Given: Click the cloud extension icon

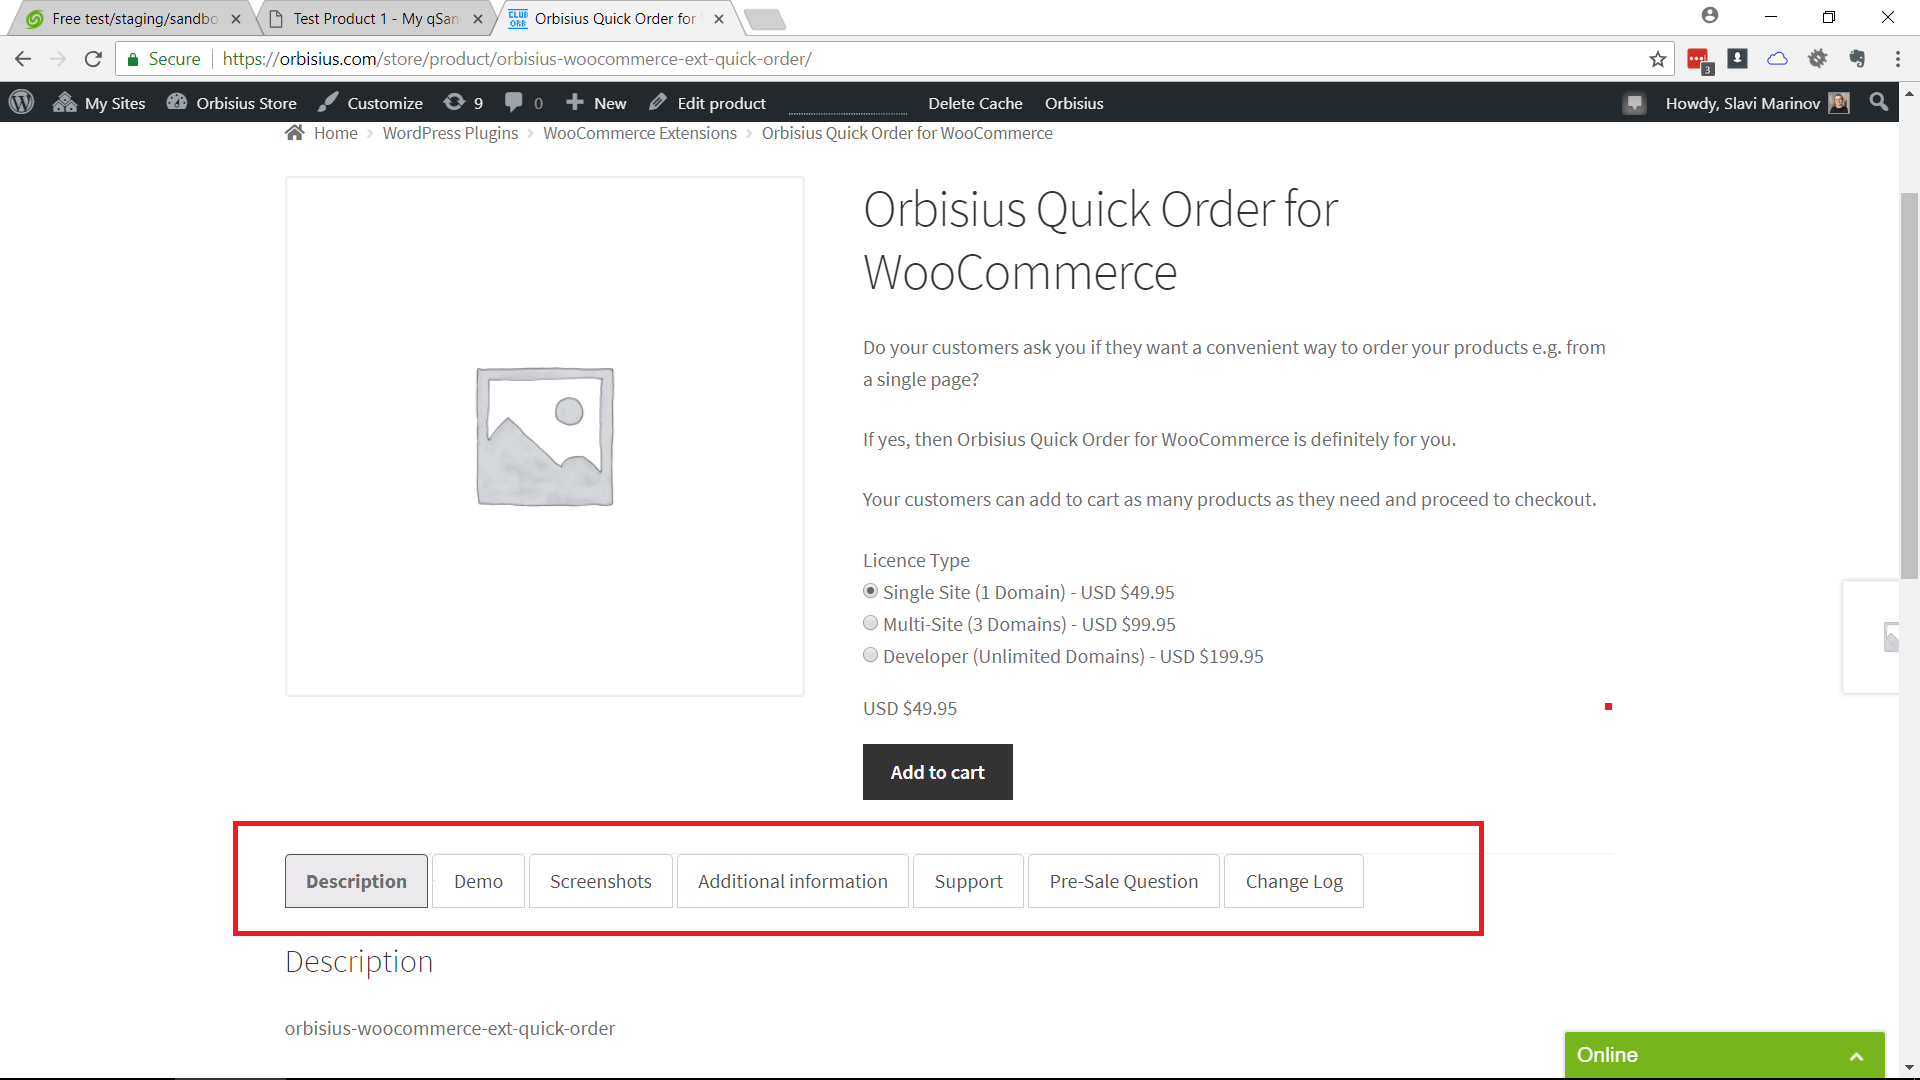Looking at the screenshot, I should click(1777, 59).
